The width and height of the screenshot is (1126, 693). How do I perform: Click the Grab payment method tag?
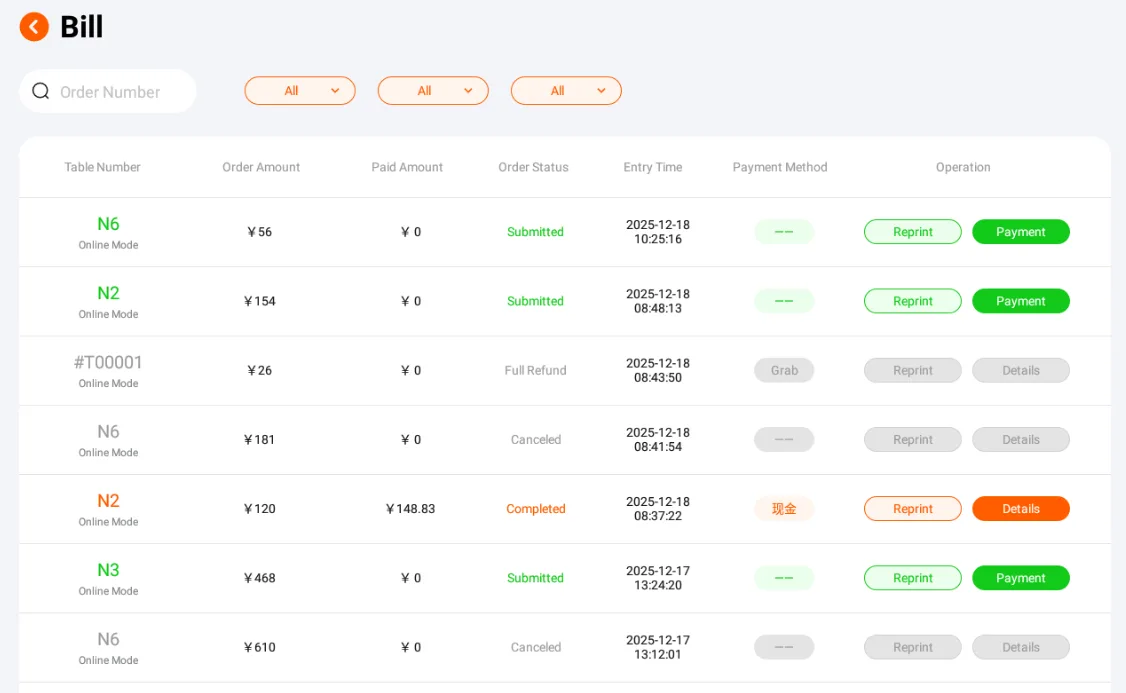784,371
